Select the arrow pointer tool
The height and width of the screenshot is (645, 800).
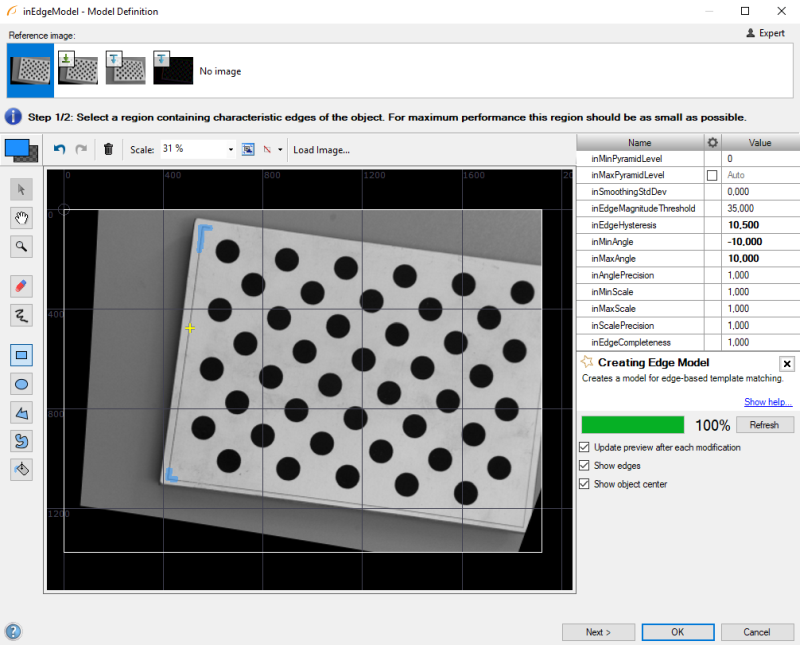click(x=22, y=190)
